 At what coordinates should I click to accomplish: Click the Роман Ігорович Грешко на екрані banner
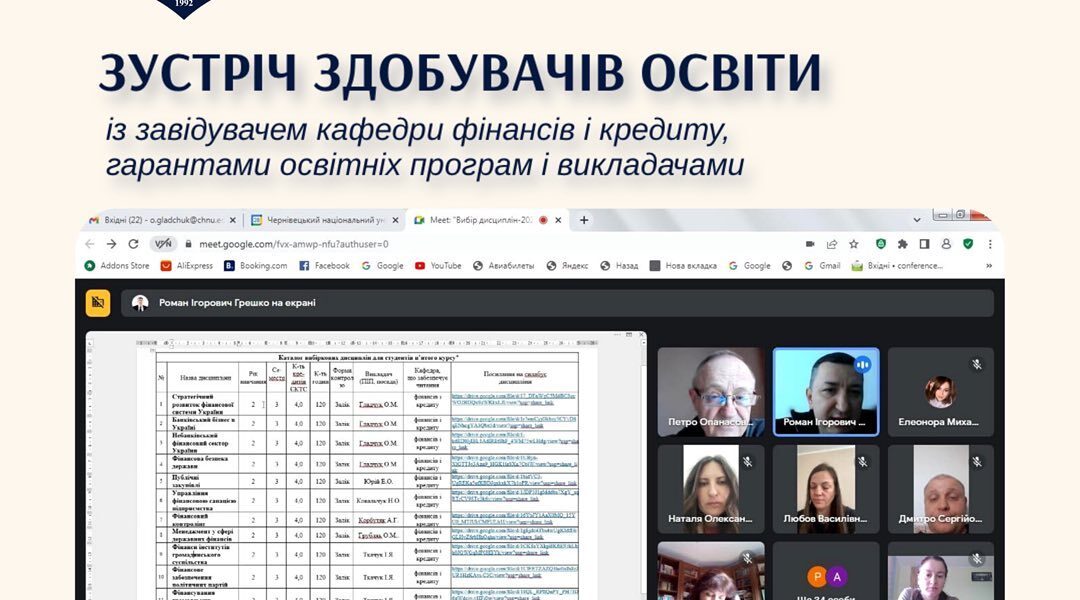[557, 303]
